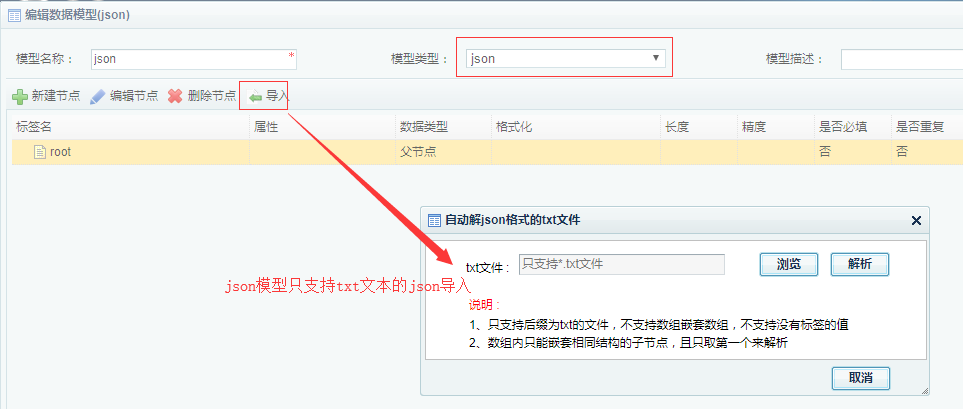Screen dimensions: 963x409
Task: Open the 模型类型 json dropdown
Action: point(564,58)
